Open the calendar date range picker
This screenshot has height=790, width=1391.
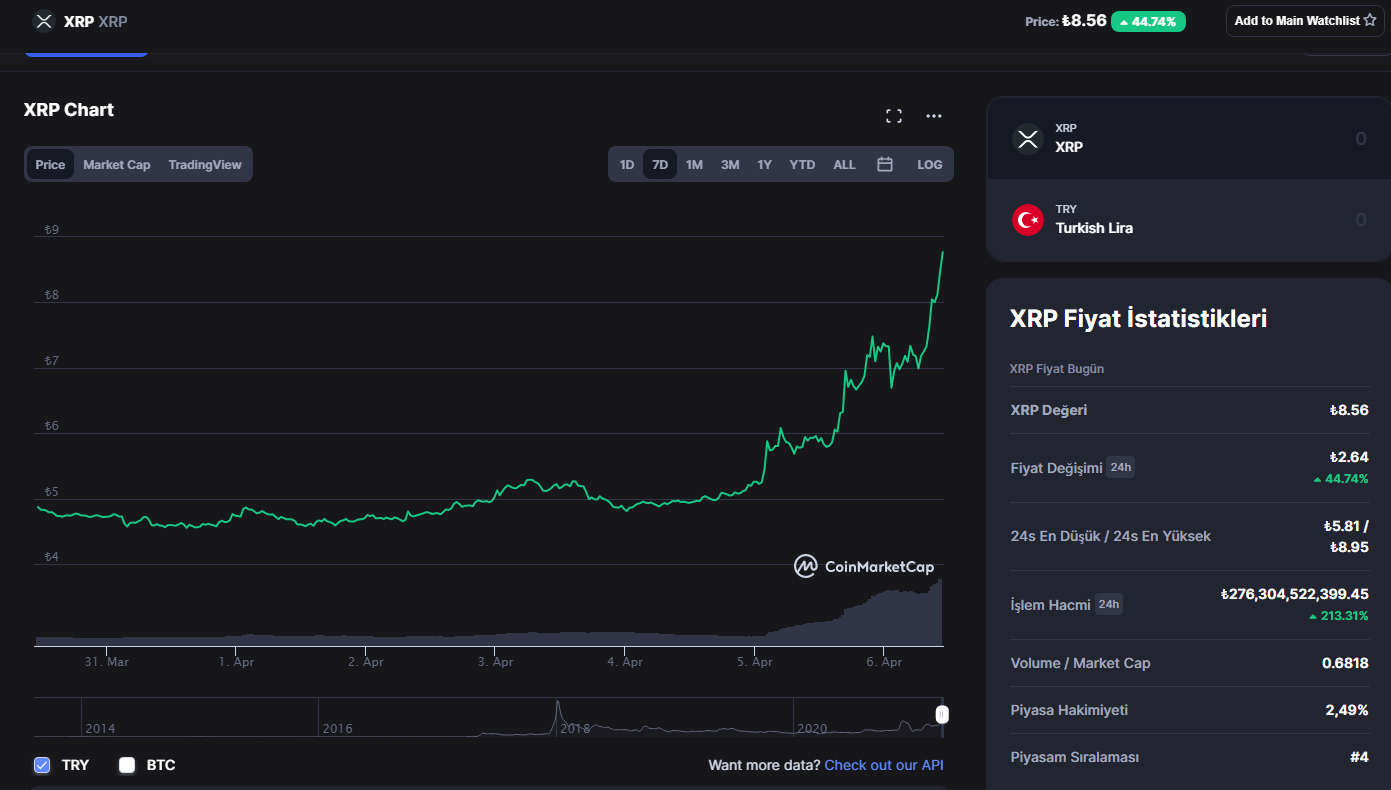point(884,164)
